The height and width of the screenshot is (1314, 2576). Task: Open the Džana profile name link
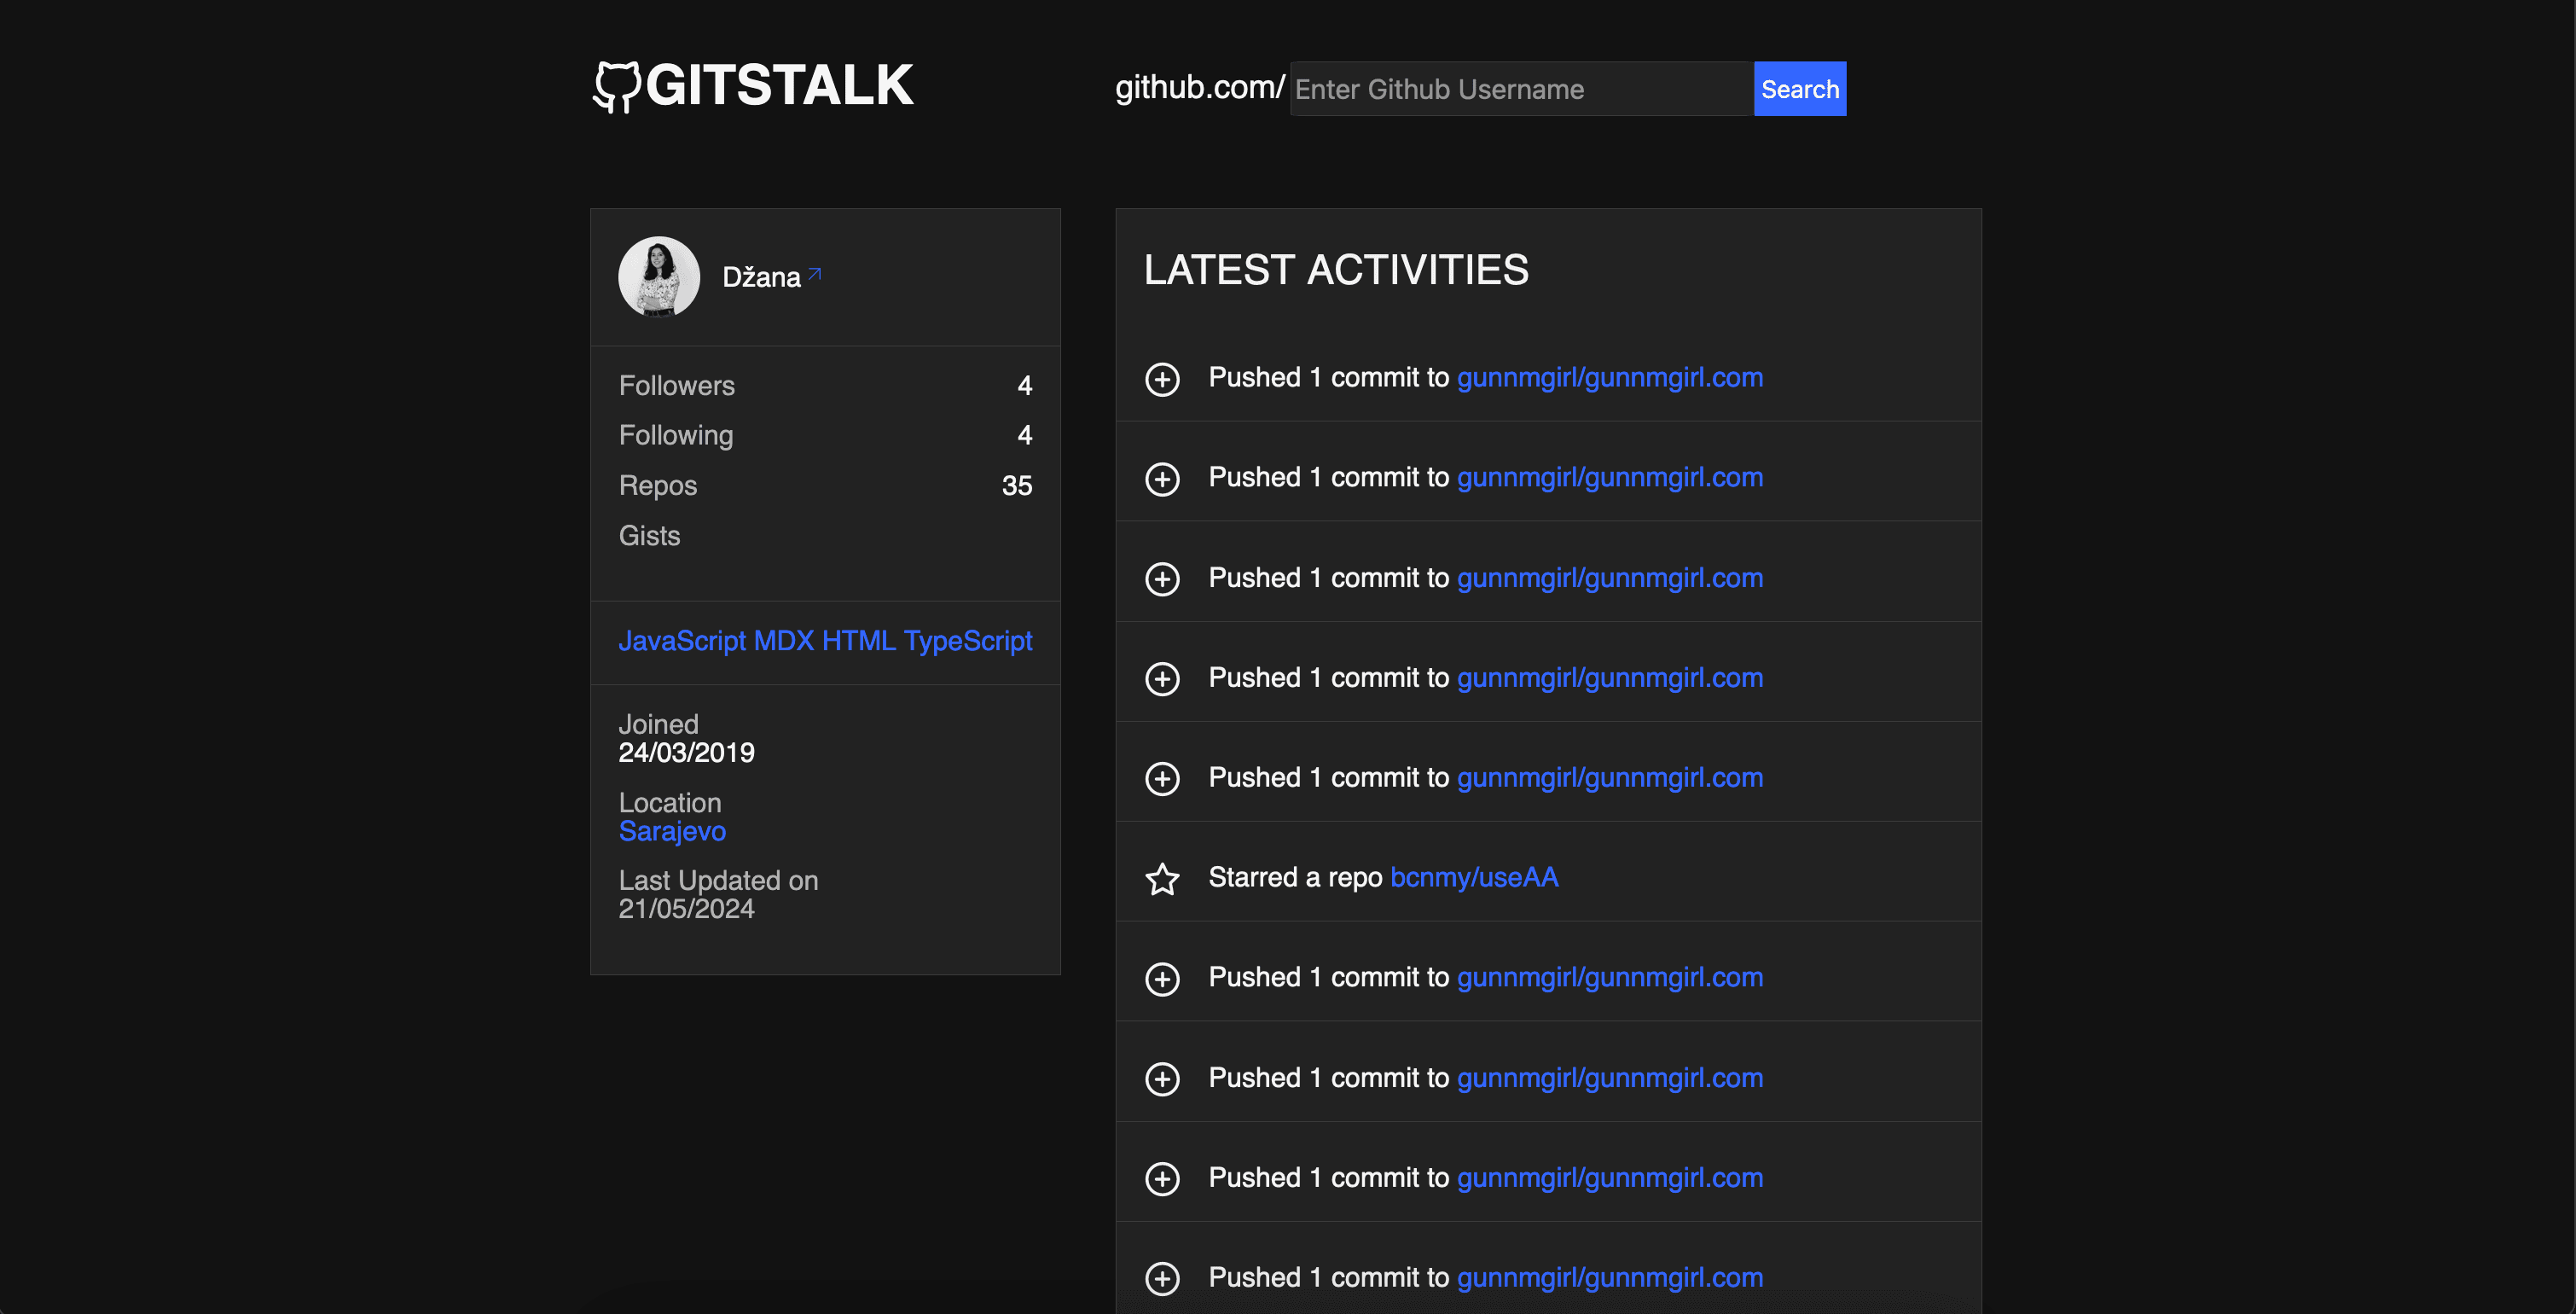point(761,278)
